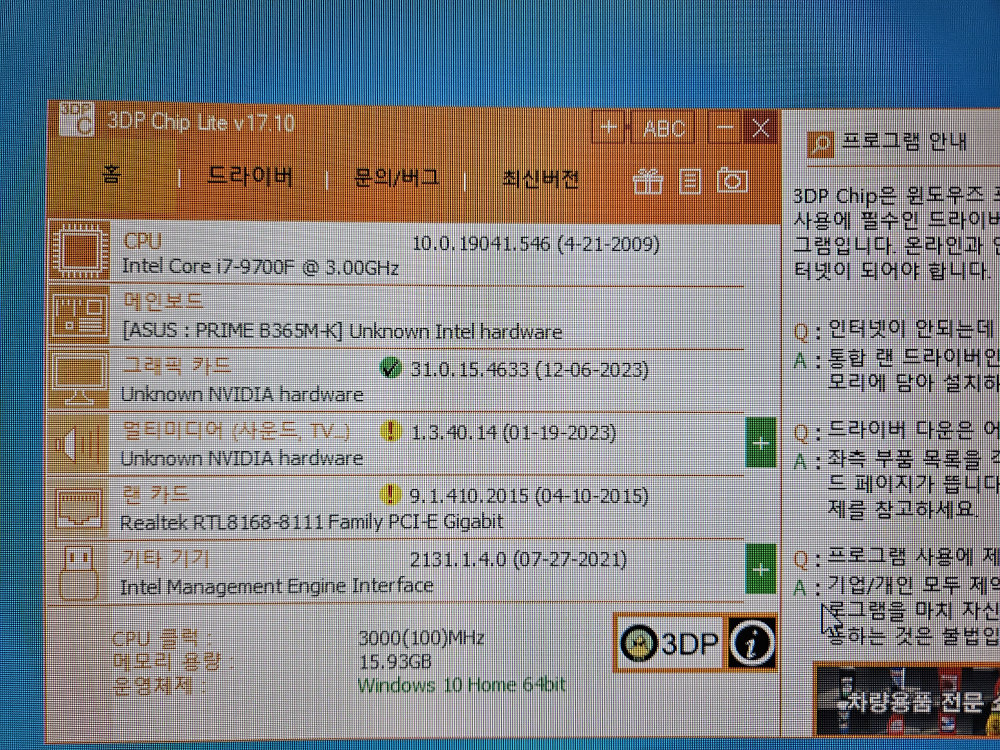Open the 홈 menu tab
Image resolution: width=1000 pixels, height=750 pixels.
tap(111, 176)
